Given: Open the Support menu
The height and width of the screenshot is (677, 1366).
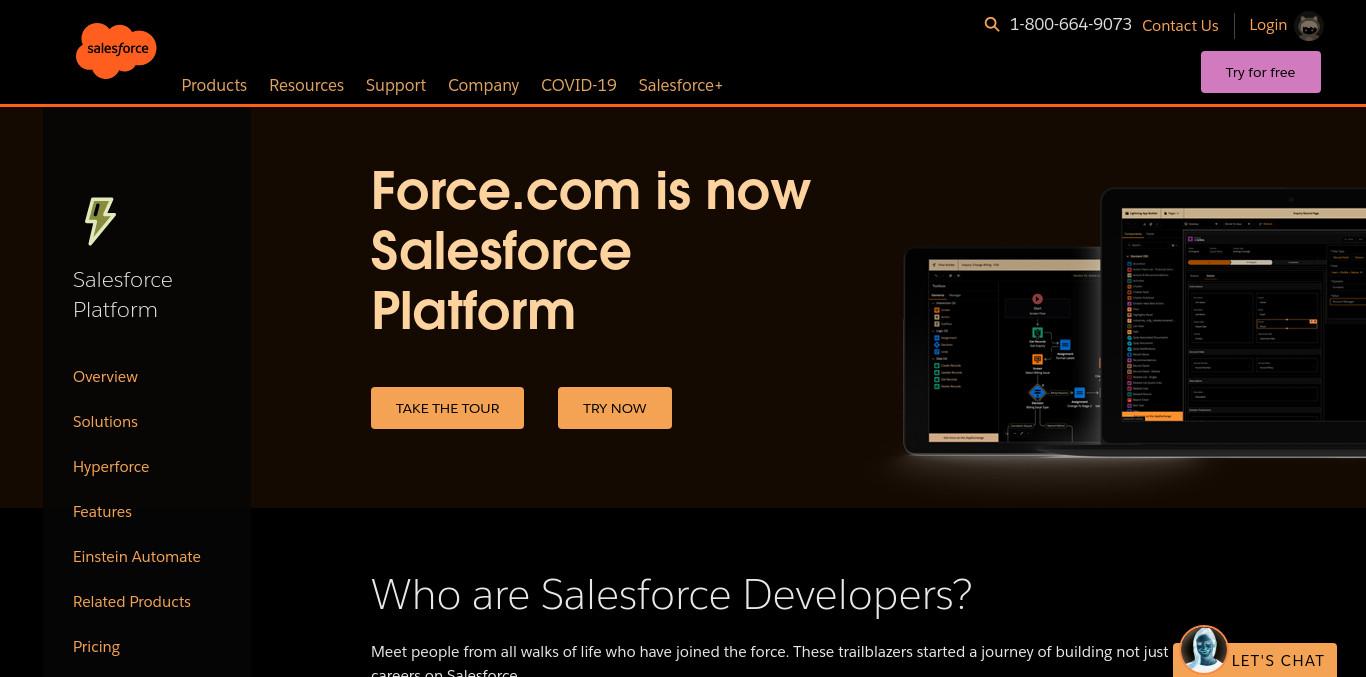Looking at the screenshot, I should click(396, 85).
